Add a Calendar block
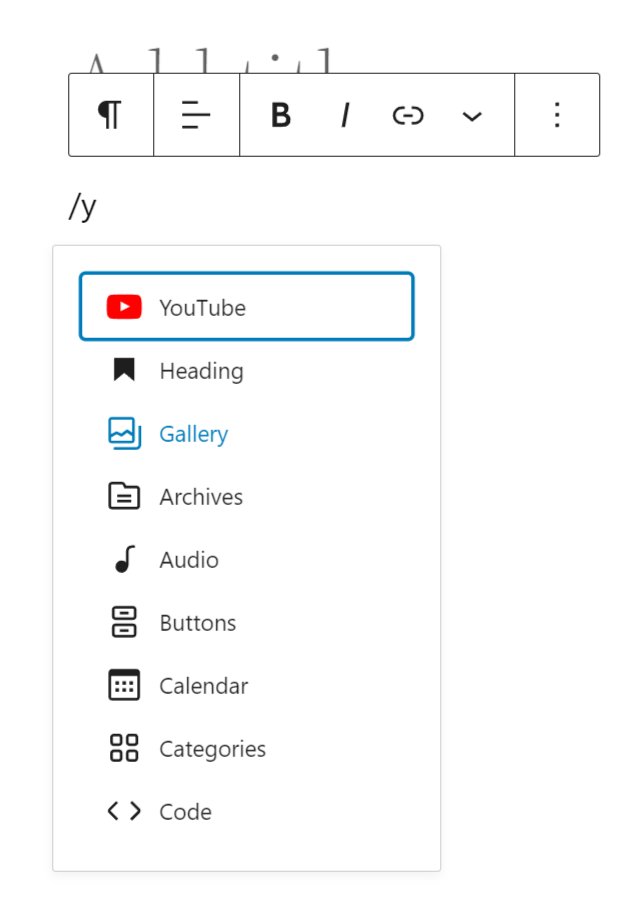Screen dimensions: 631x904 tap(203, 685)
